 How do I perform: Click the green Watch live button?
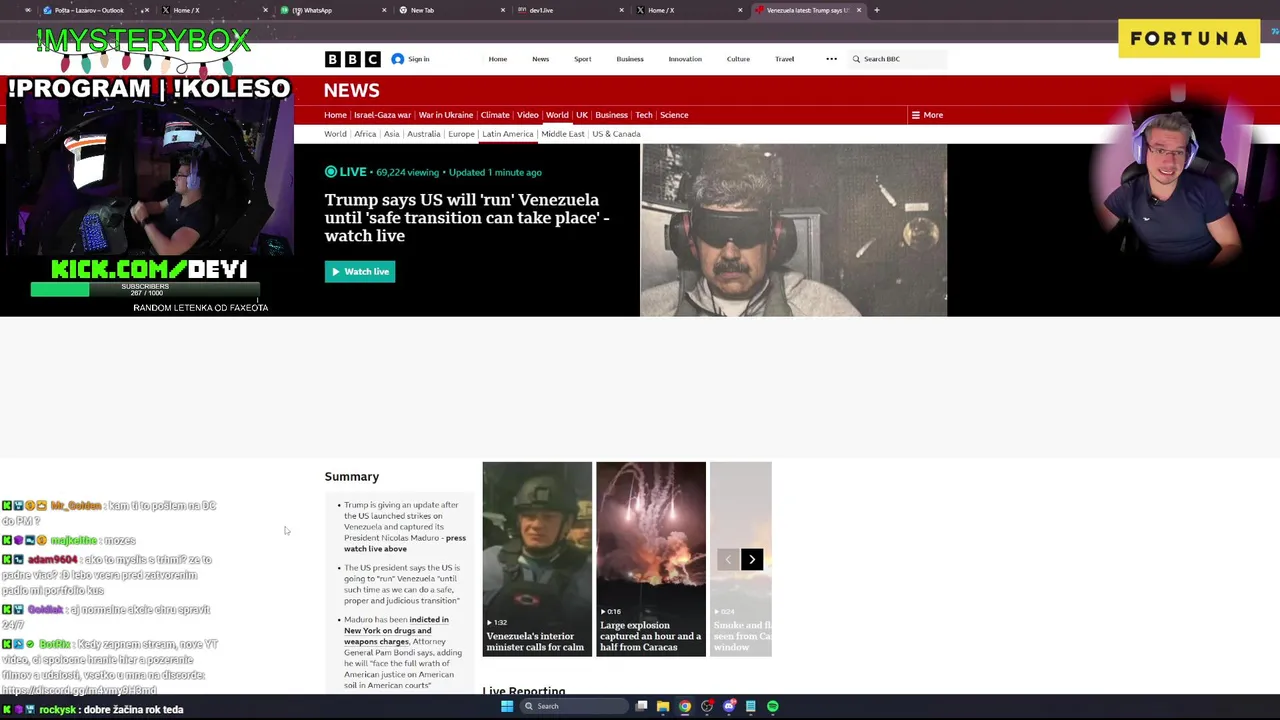[x=360, y=271]
